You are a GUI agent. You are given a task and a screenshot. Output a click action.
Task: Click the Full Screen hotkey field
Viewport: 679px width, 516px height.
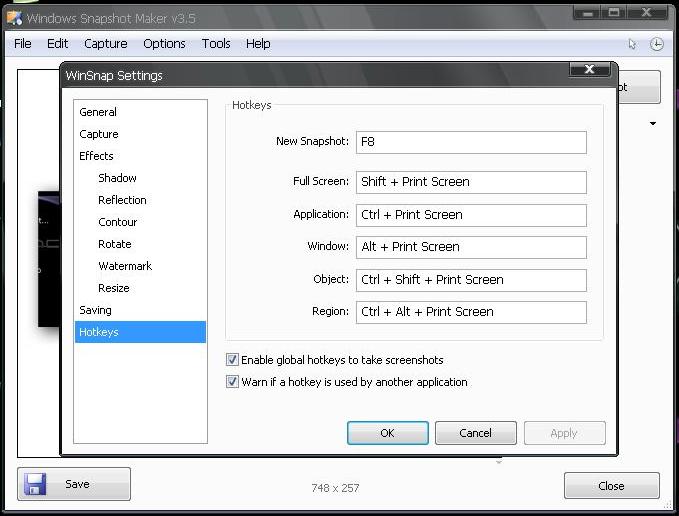(471, 182)
